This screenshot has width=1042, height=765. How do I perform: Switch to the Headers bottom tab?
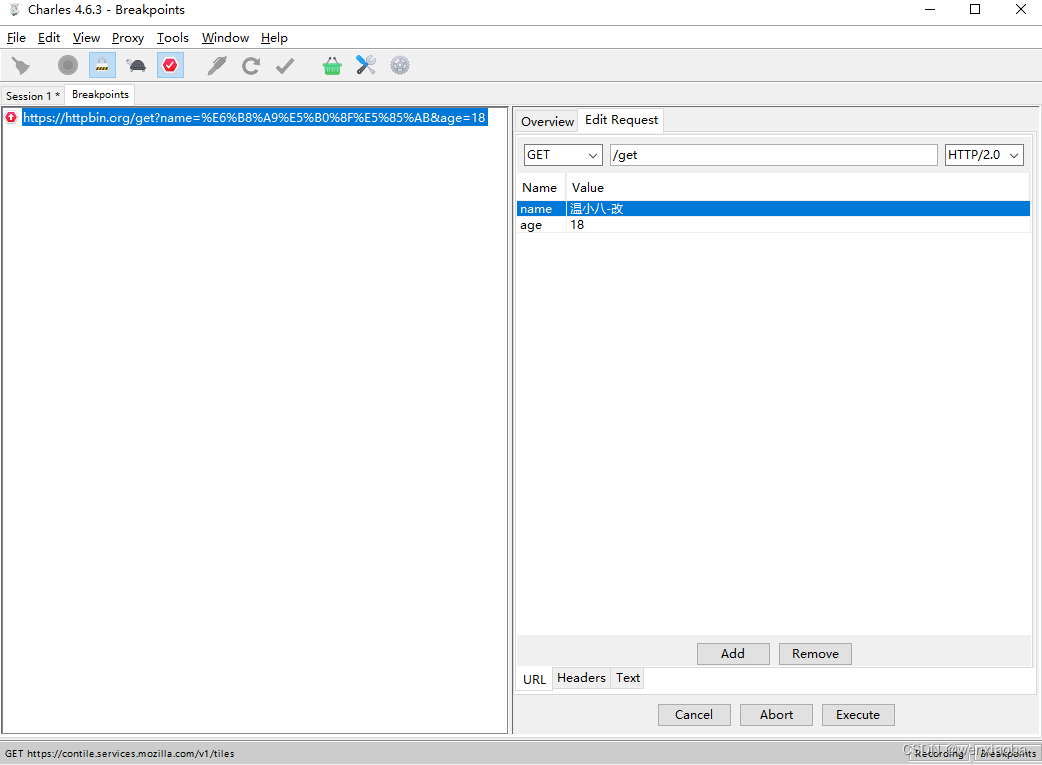click(581, 678)
